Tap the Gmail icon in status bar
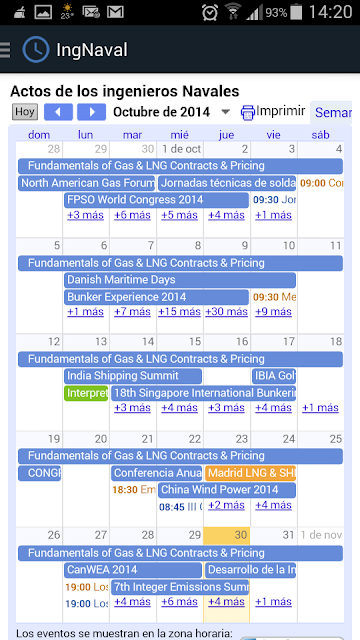 tap(116, 12)
